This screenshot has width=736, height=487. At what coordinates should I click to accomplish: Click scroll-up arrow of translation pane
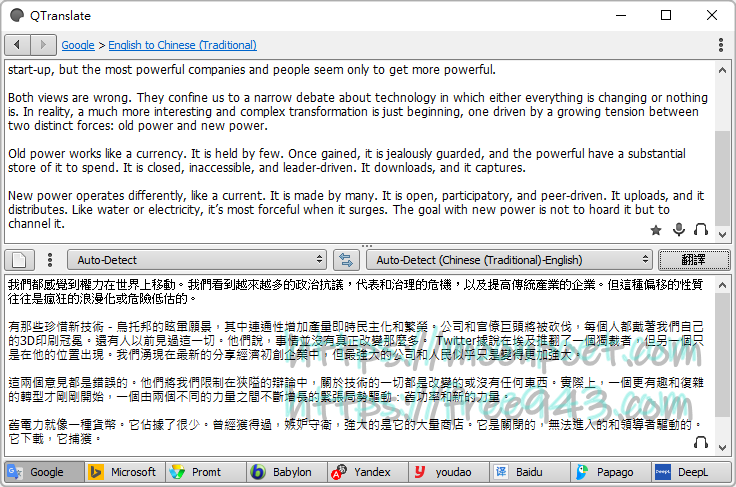[722, 285]
